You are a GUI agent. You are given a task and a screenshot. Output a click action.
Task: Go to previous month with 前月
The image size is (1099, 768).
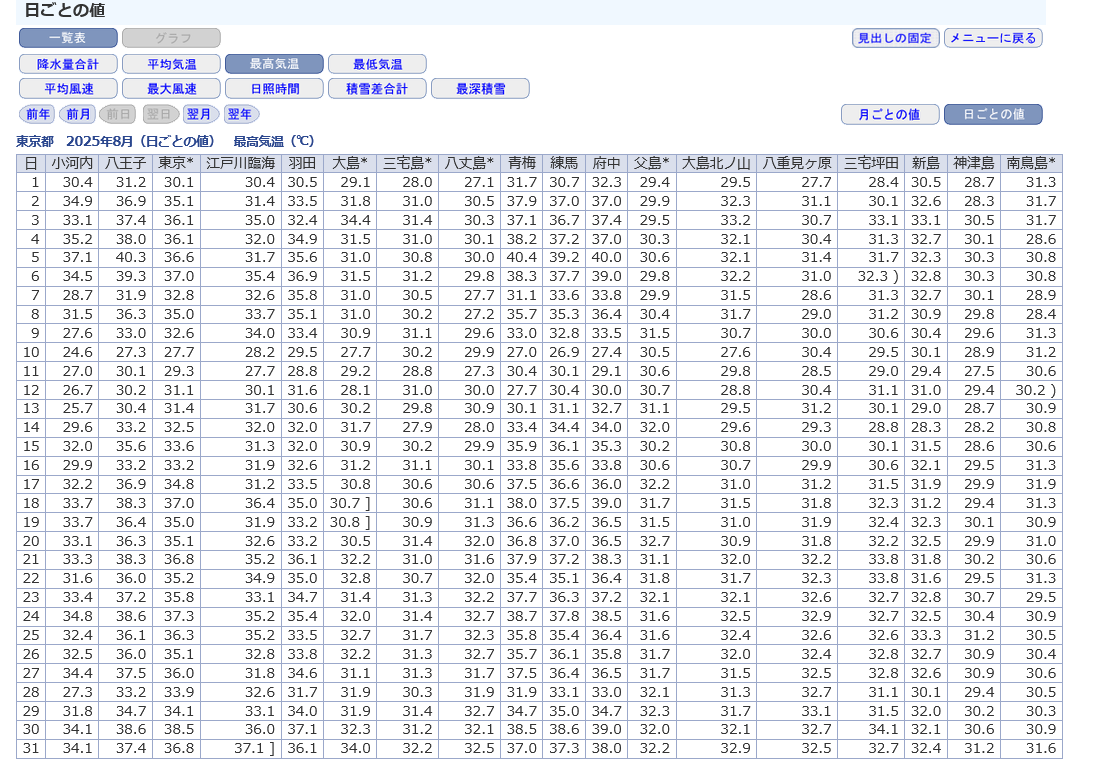tap(78, 114)
